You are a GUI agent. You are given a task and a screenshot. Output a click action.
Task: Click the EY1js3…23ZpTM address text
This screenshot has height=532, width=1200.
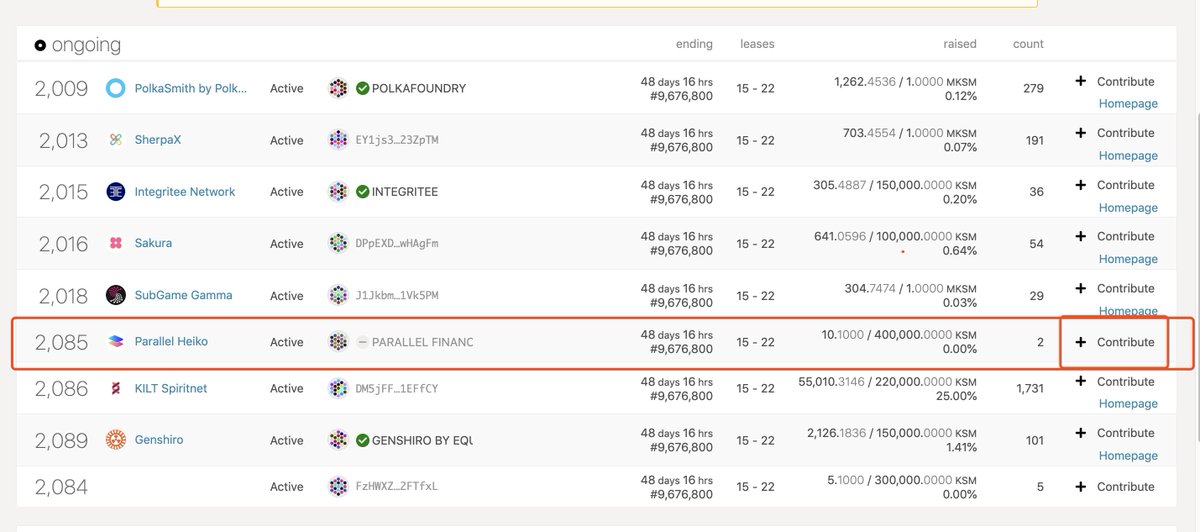click(x=397, y=140)
